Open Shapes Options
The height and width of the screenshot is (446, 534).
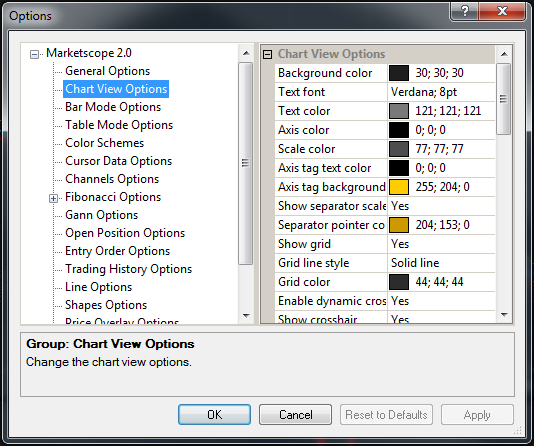point(106,305)
